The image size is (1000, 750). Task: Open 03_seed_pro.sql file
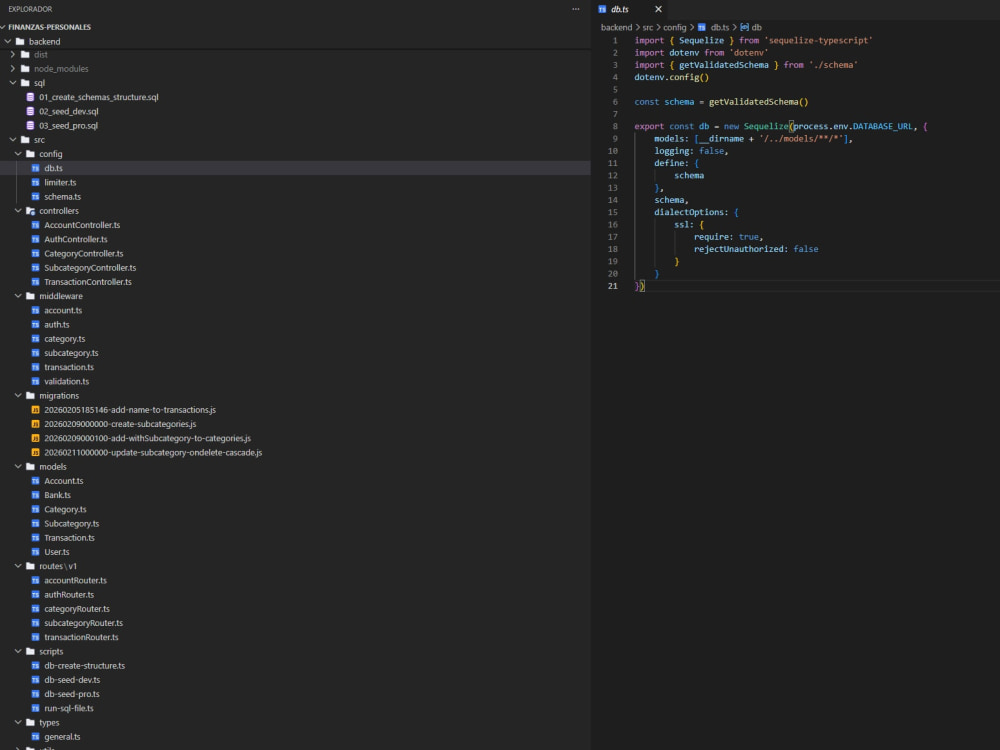coord(68,126)
